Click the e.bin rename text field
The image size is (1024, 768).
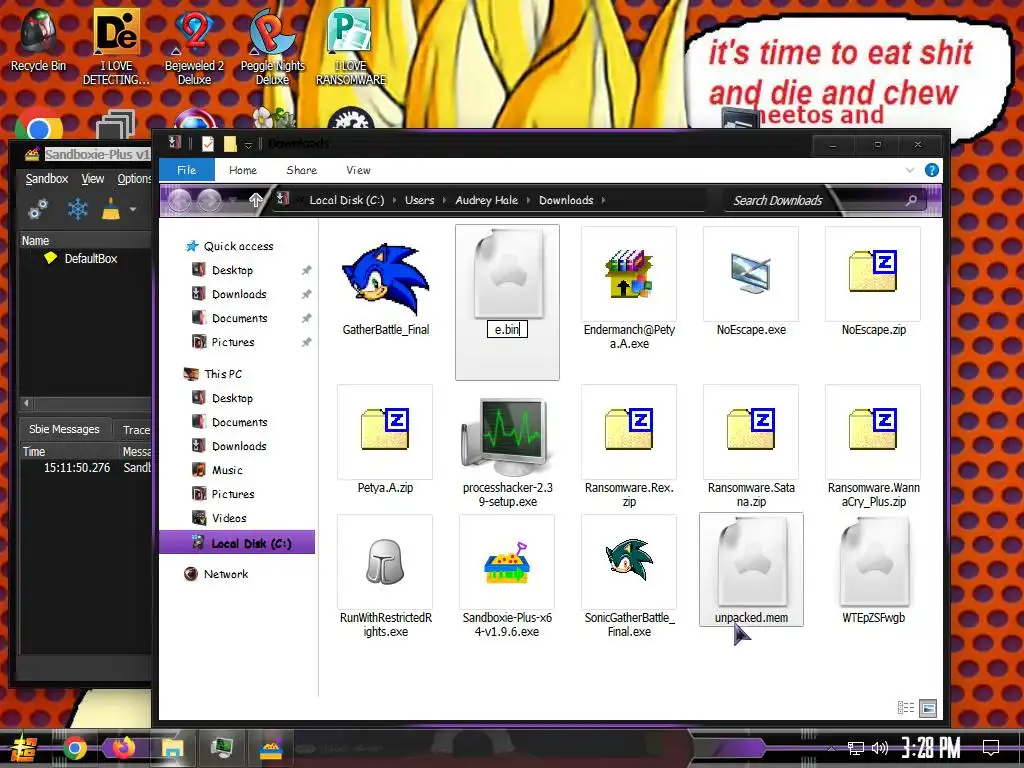tap(507, 329)
